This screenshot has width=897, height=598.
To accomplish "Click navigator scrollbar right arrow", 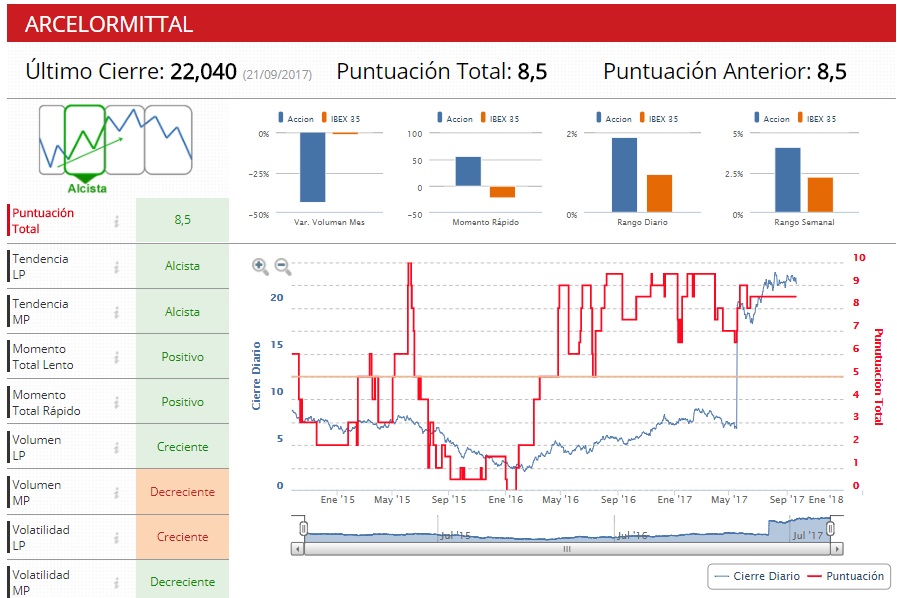I will point(837,549).
